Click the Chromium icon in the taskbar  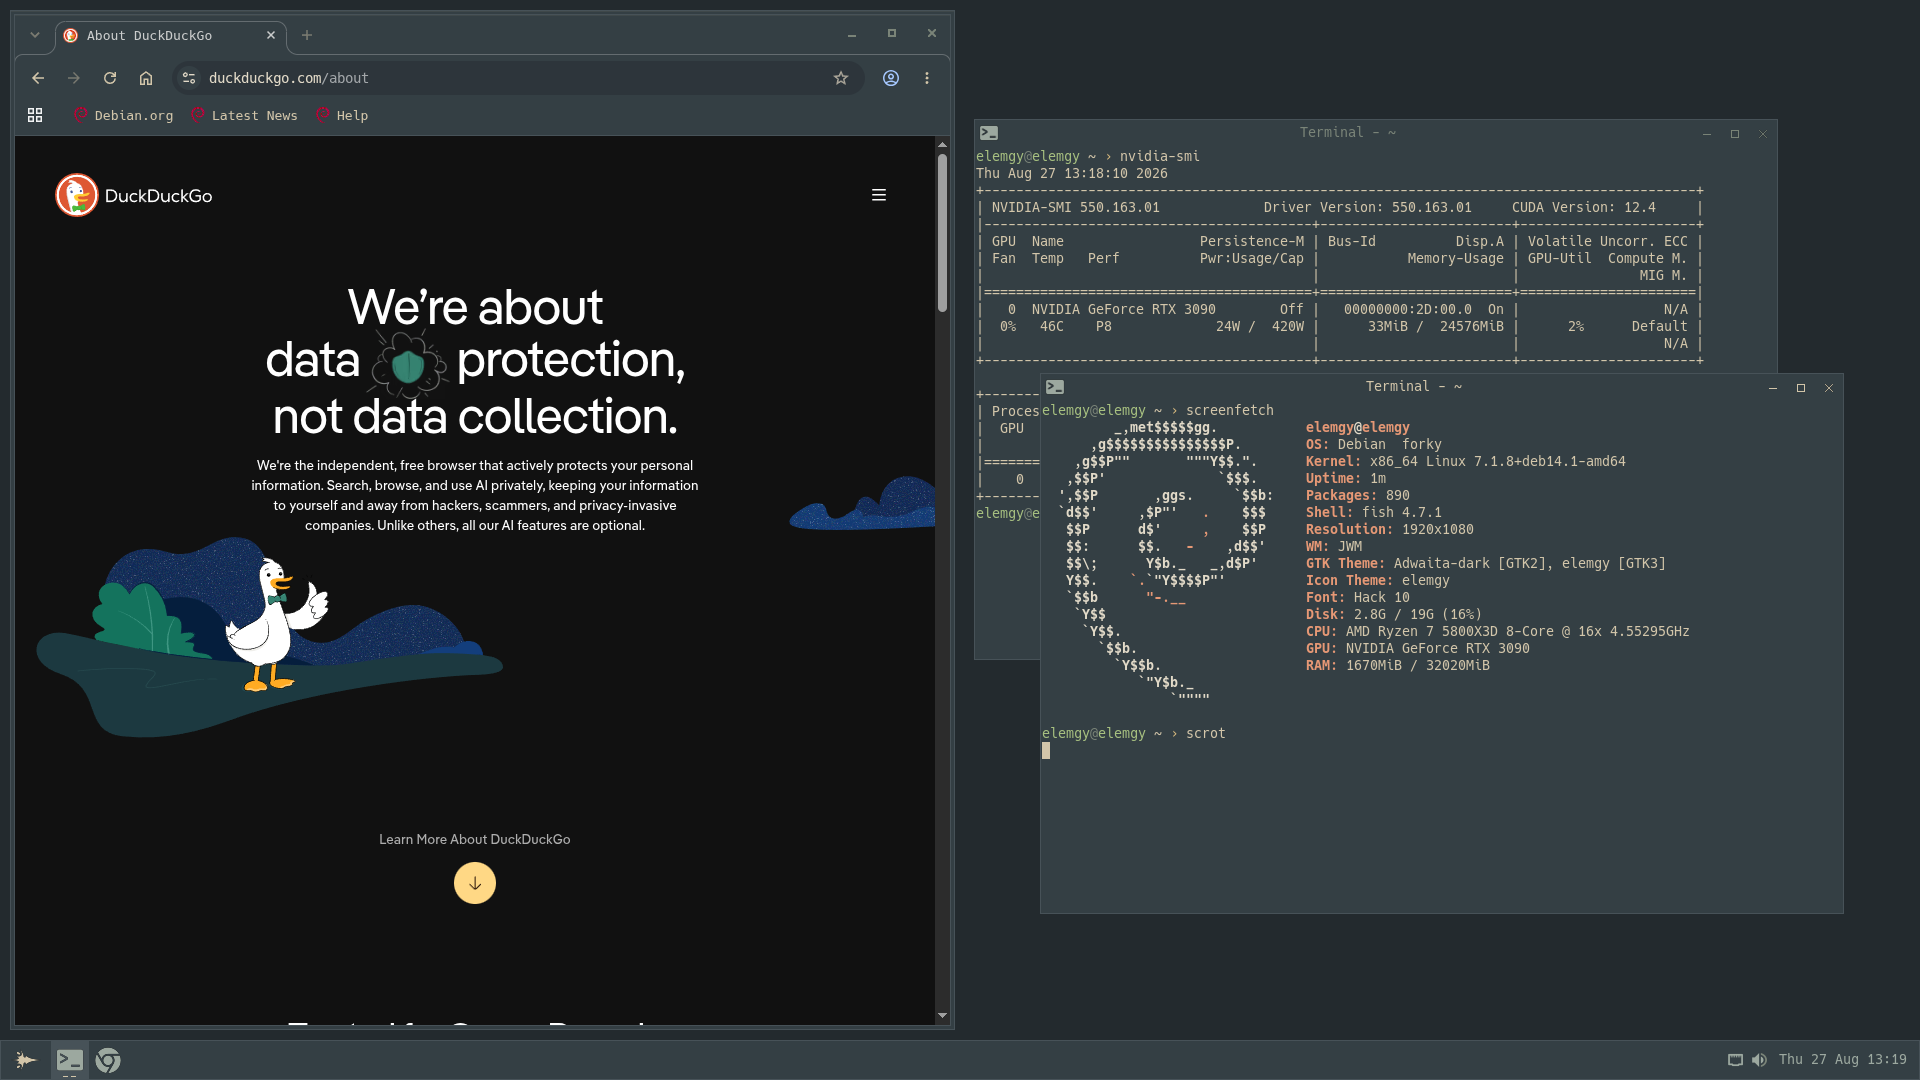point(108,1060)
